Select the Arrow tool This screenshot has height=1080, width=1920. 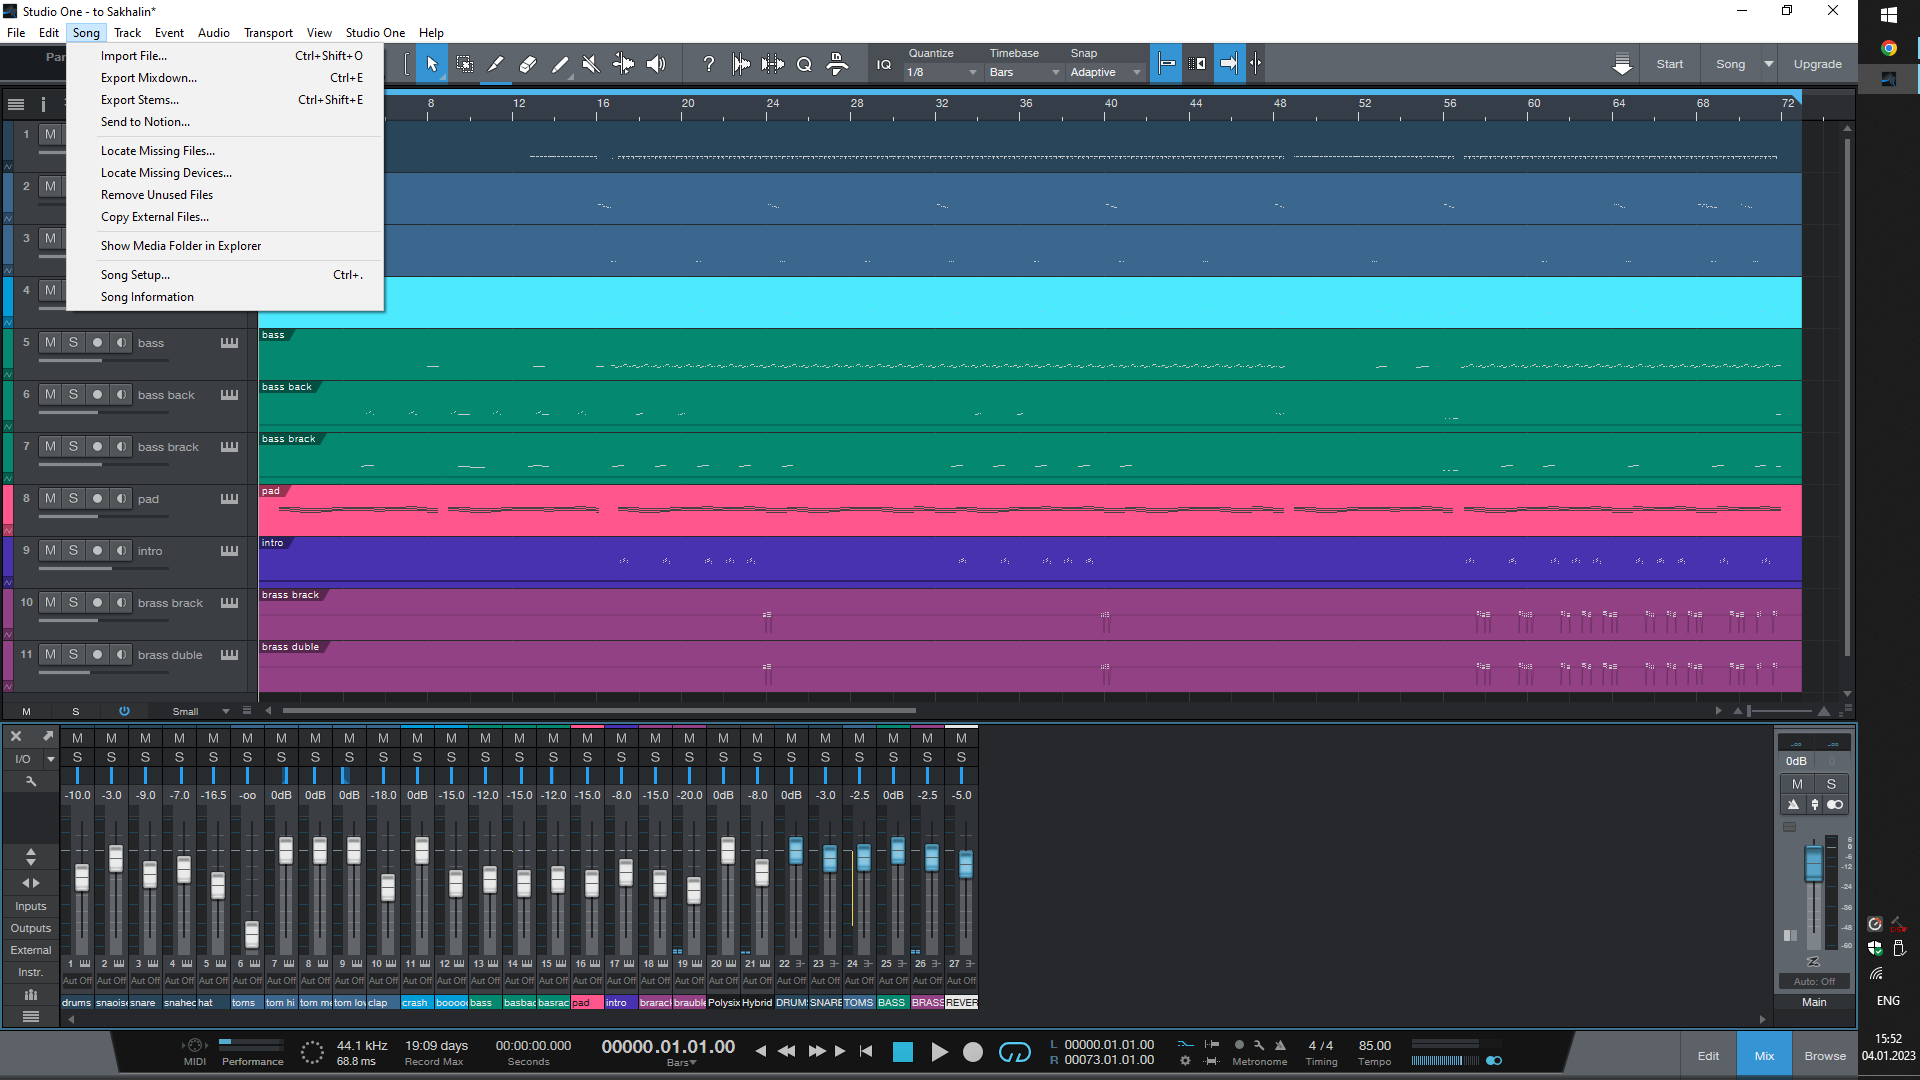point(432,64)
